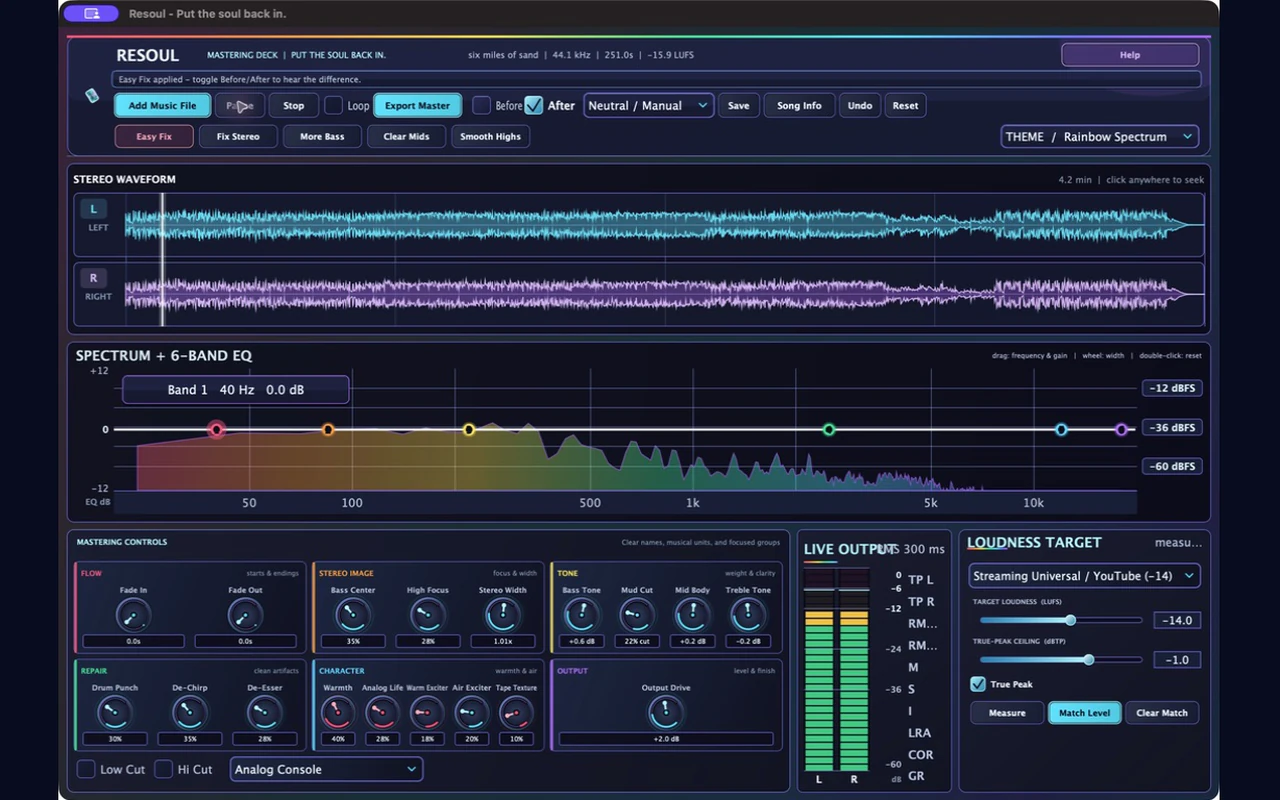The image size is (1280, 800).
Task: Click the Air Exciter knob
Action: coord(471,713)
